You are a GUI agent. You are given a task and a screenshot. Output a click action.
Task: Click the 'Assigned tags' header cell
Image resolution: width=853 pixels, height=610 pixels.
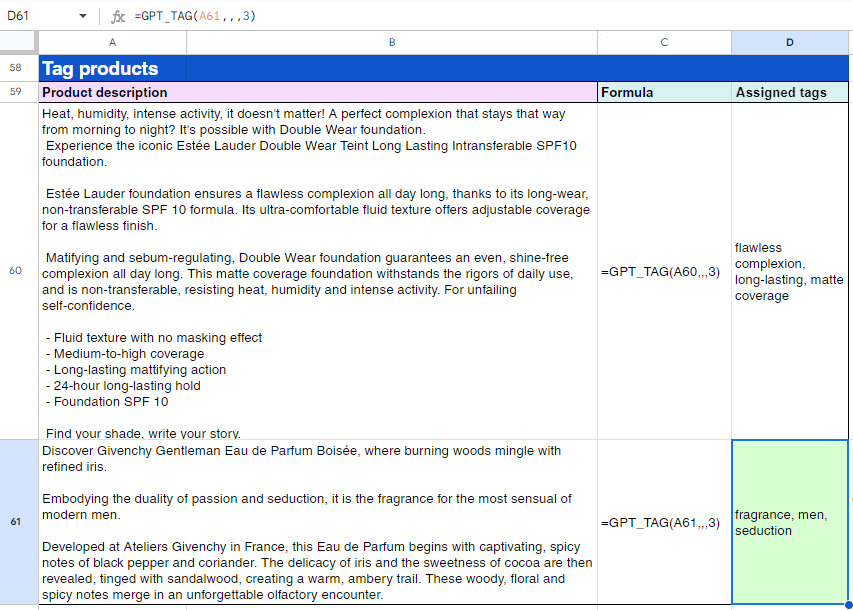click(789, 93)
